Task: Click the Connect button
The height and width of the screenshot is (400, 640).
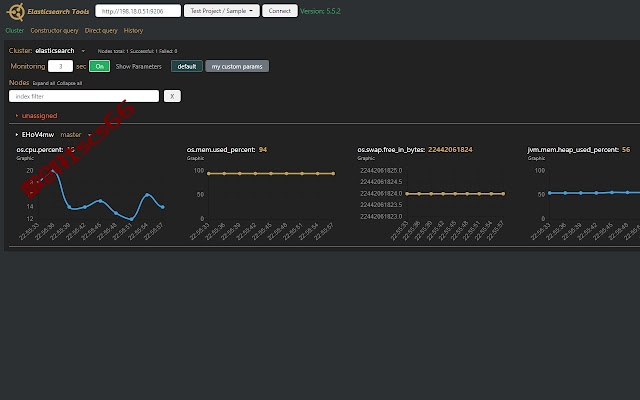Action: point(280,11)
